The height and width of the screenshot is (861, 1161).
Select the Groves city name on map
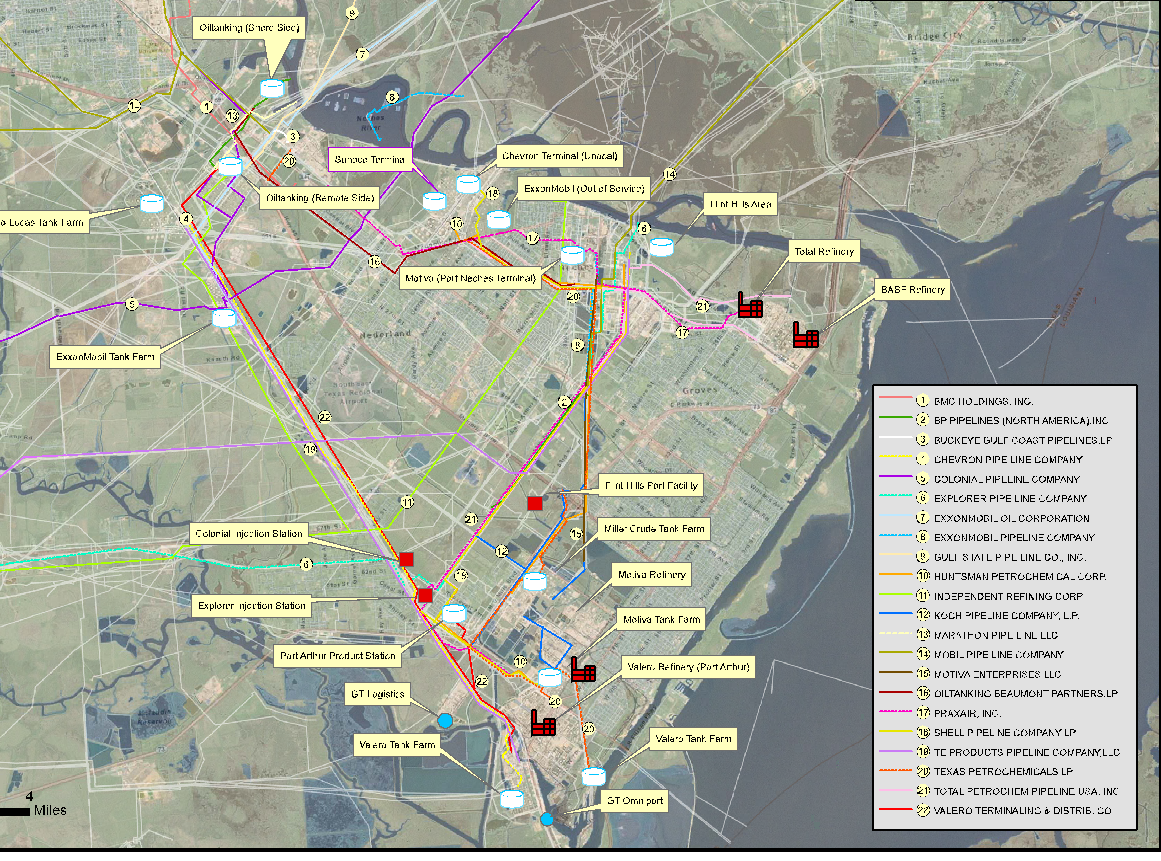(x=700, y=390)
